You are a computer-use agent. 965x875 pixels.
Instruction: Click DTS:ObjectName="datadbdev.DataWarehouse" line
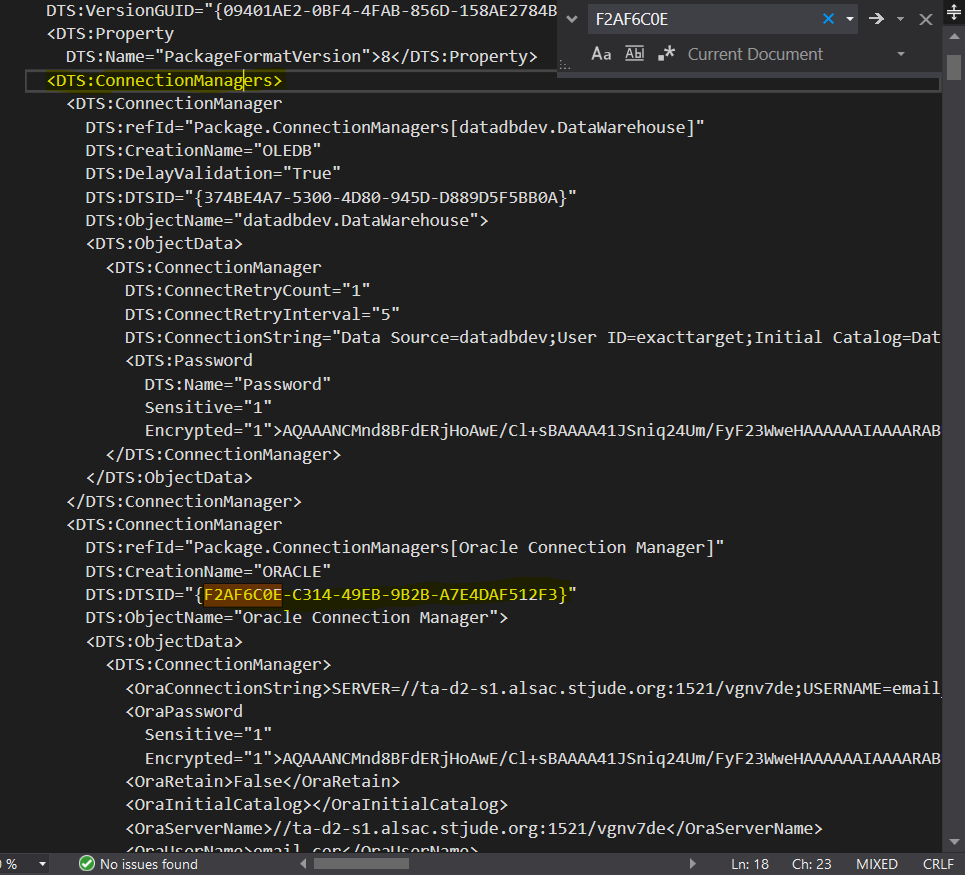tap(287, 220)
